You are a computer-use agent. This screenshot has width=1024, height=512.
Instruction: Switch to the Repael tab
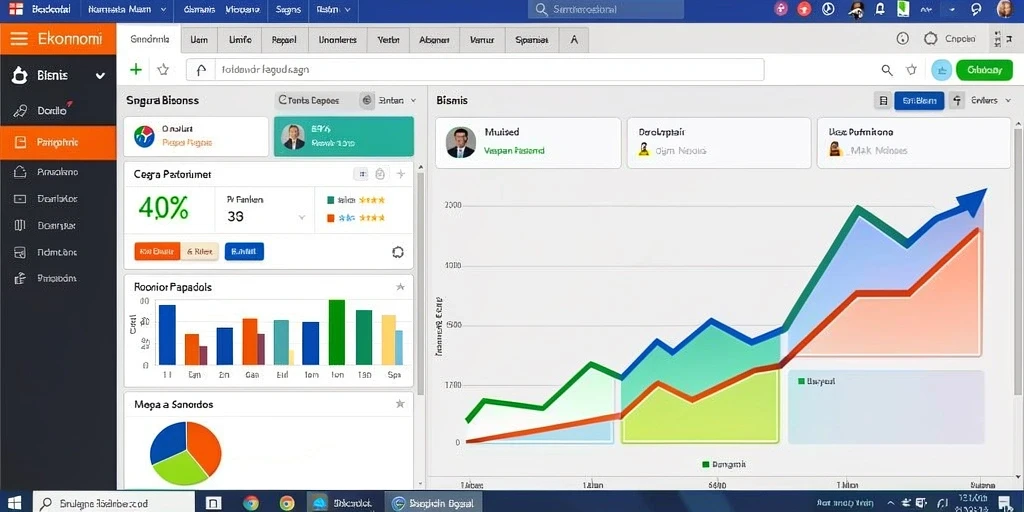(284, 40)
